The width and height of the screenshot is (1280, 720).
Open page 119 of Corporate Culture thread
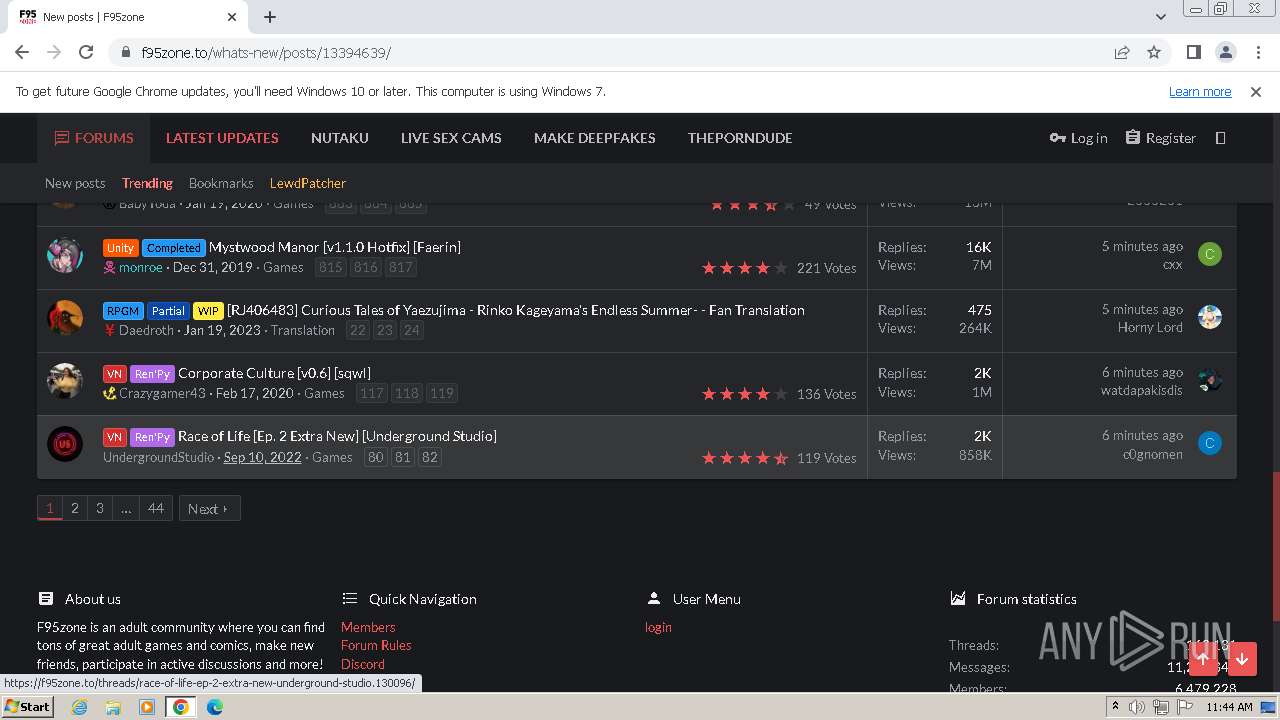click(442, 393)
